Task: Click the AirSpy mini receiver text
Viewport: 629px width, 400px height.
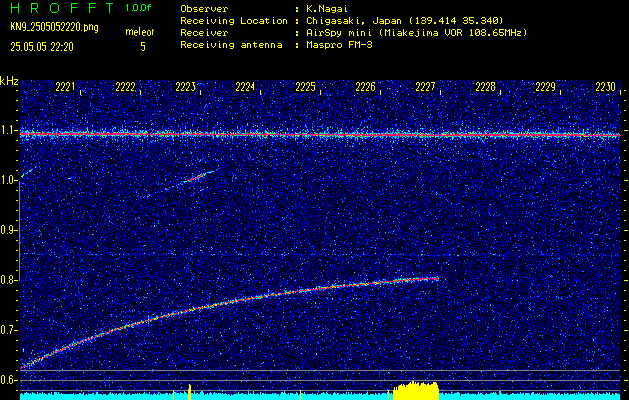Action: pyautogui.click(x=416, y=32)
